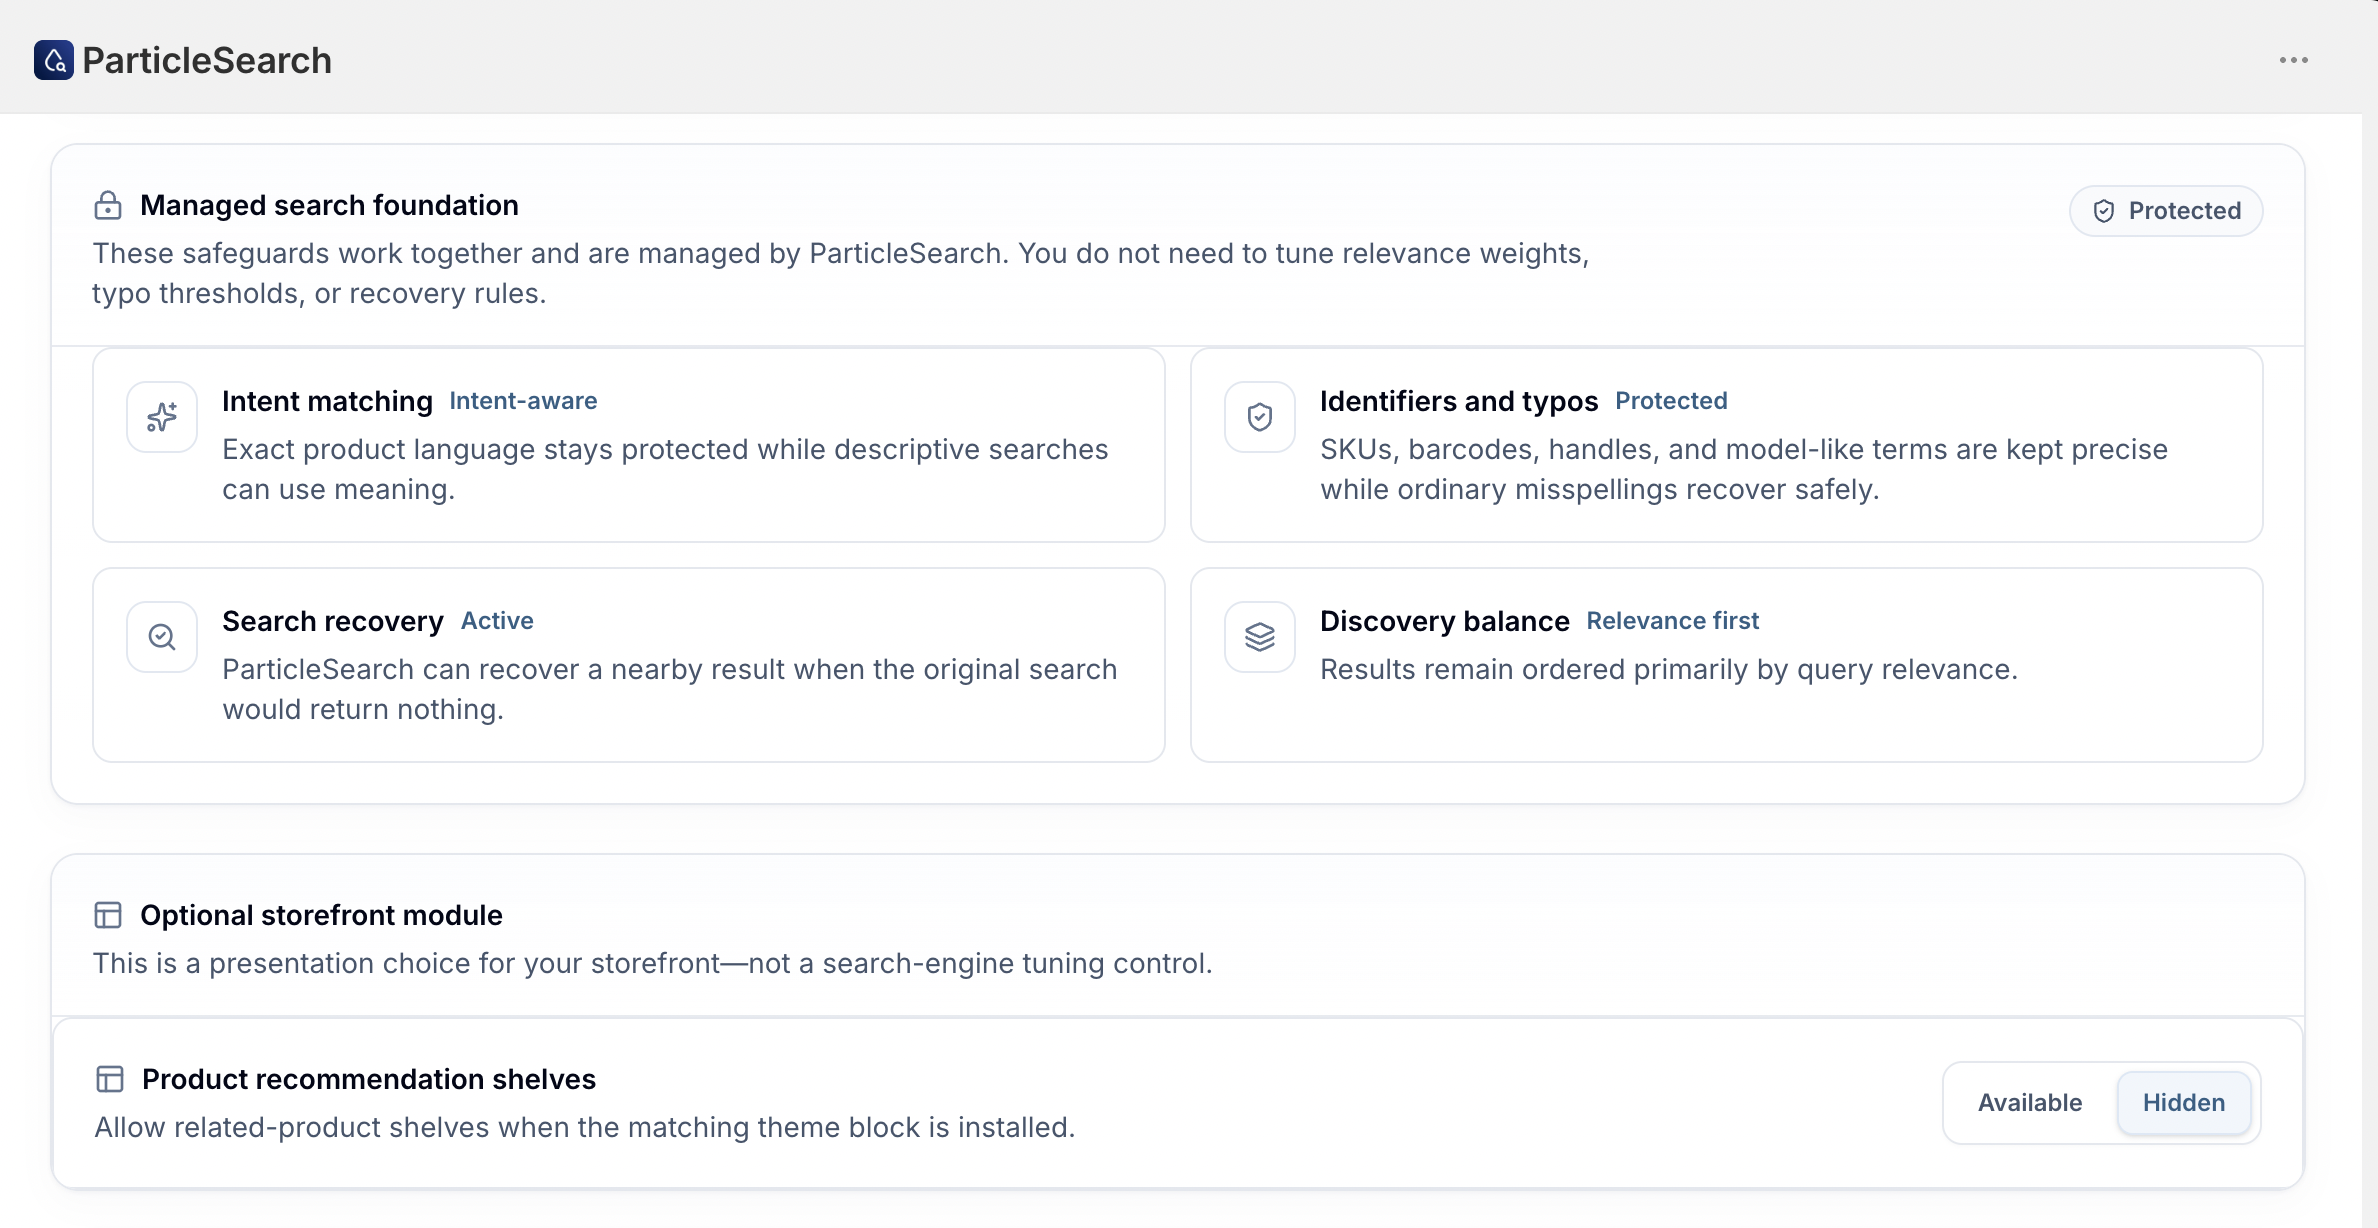Set recommendation shelves to Available
Viewport: 2378px width, 1228px height.
(2030, 1103)
